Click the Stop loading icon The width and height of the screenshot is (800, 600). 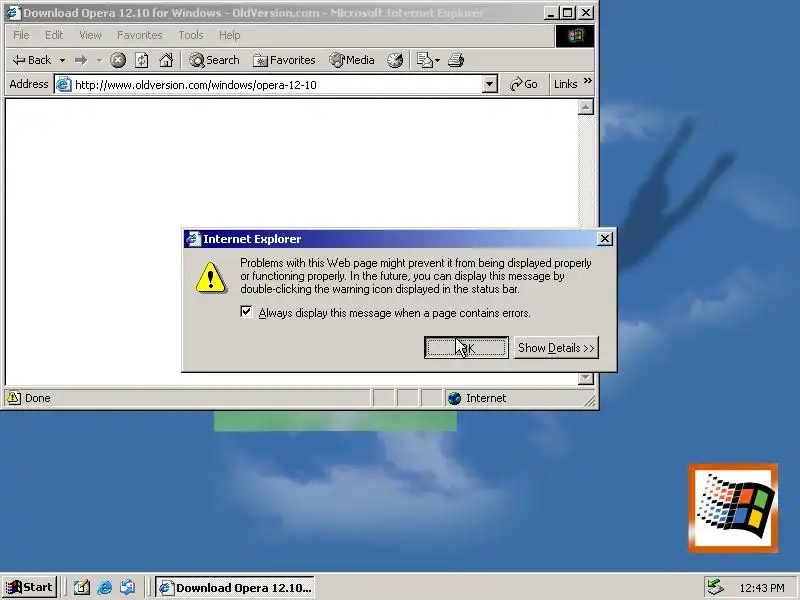118,60
